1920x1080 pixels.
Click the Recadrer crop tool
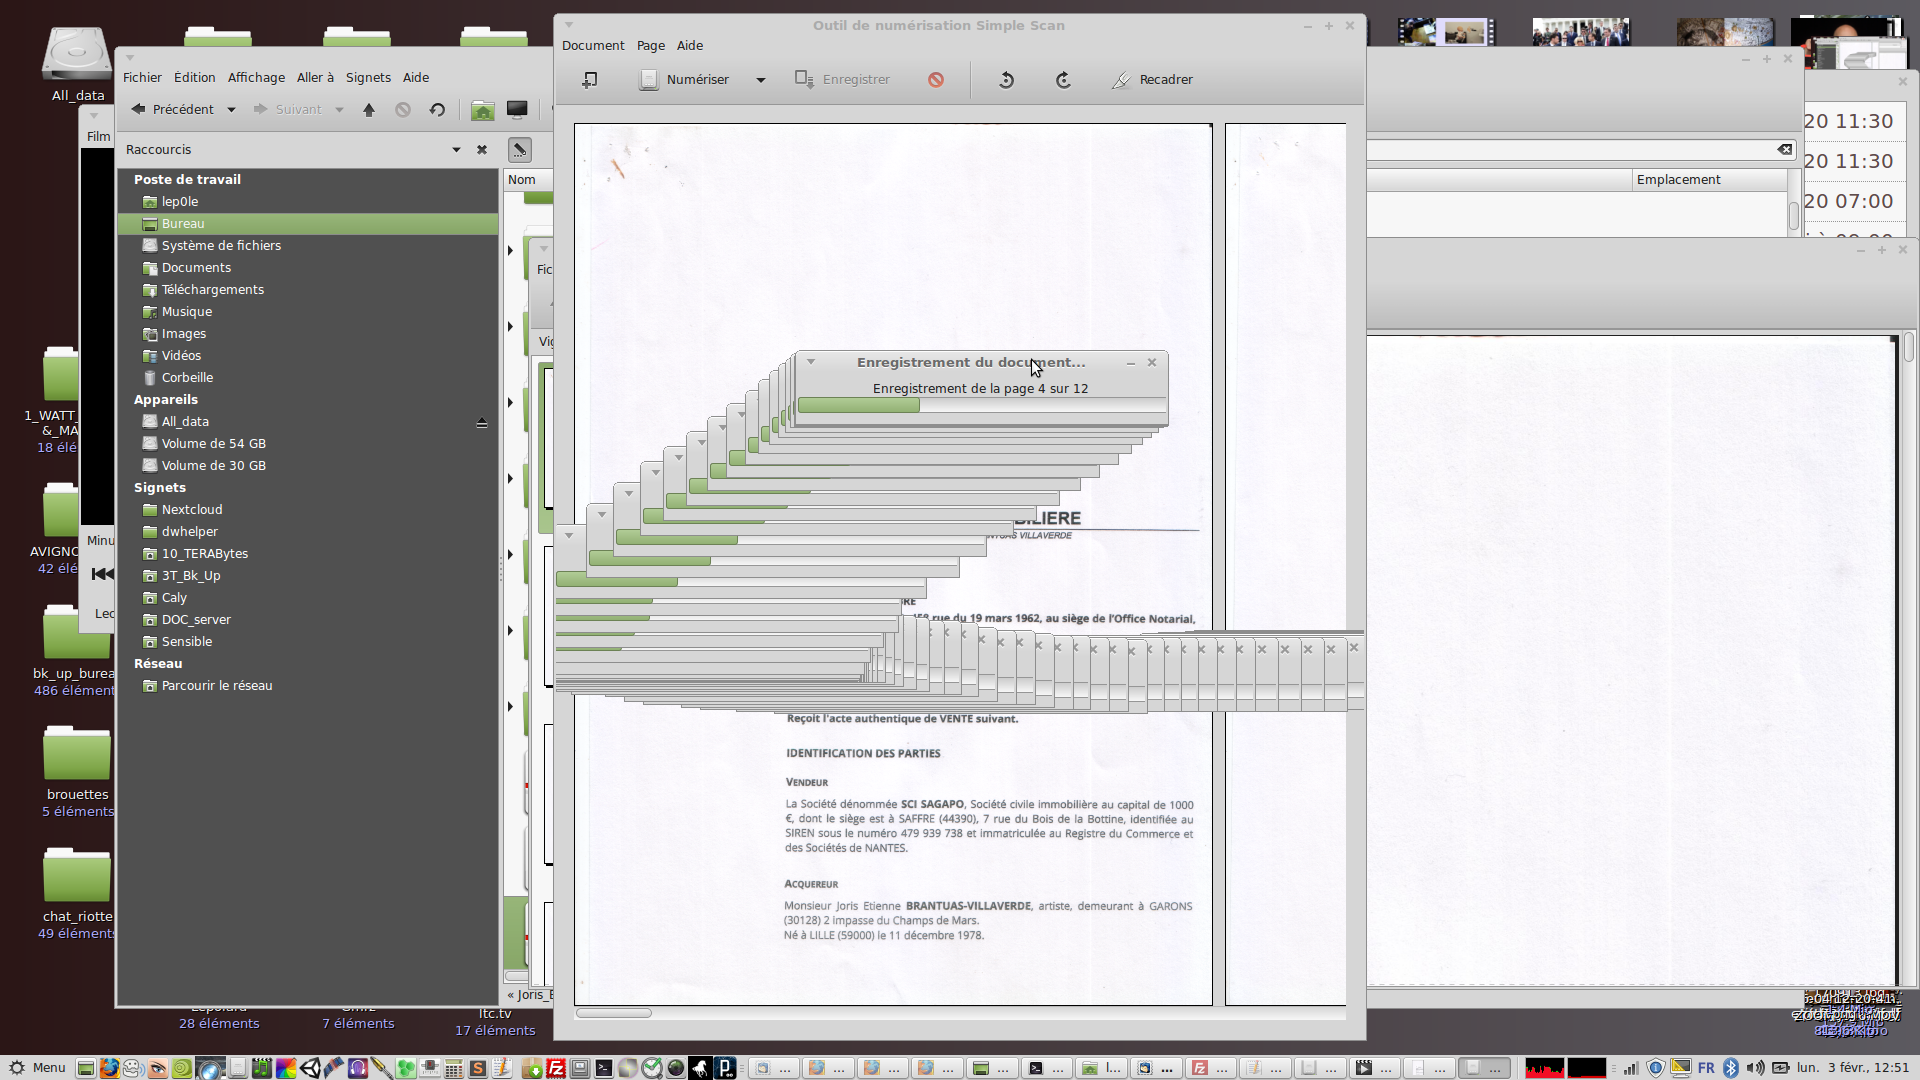point(1152,80)
